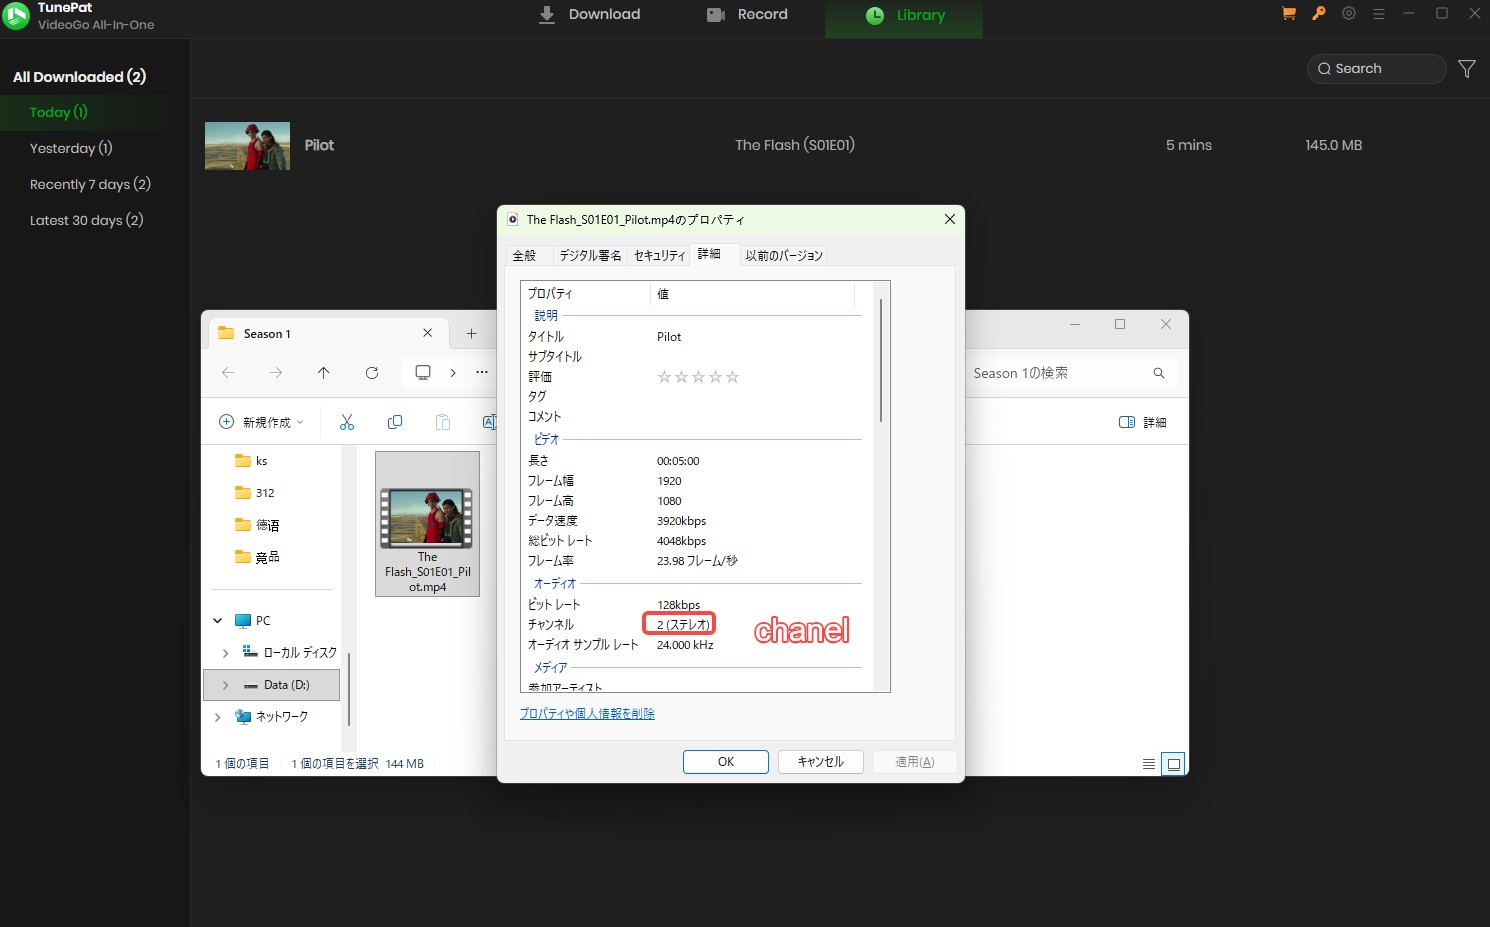
Task: Switch to the セキュリティ properties tab
Action: coord(658,255)
